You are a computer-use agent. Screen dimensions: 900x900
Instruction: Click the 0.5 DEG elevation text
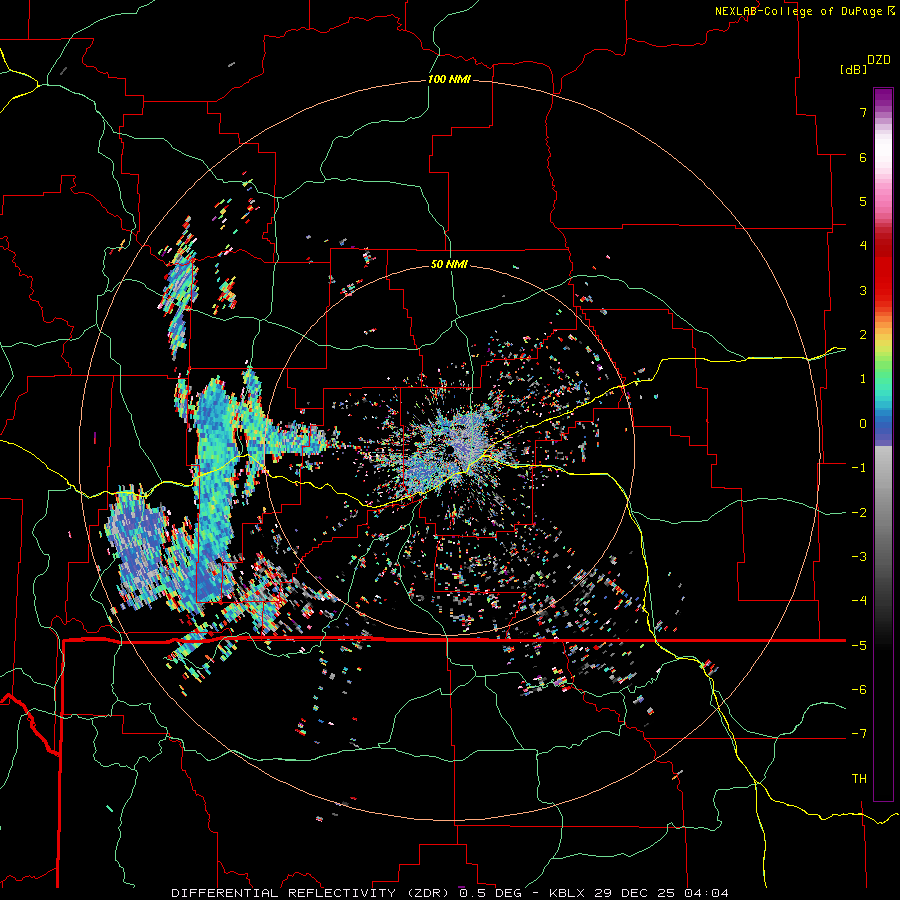tap(490, 893)
